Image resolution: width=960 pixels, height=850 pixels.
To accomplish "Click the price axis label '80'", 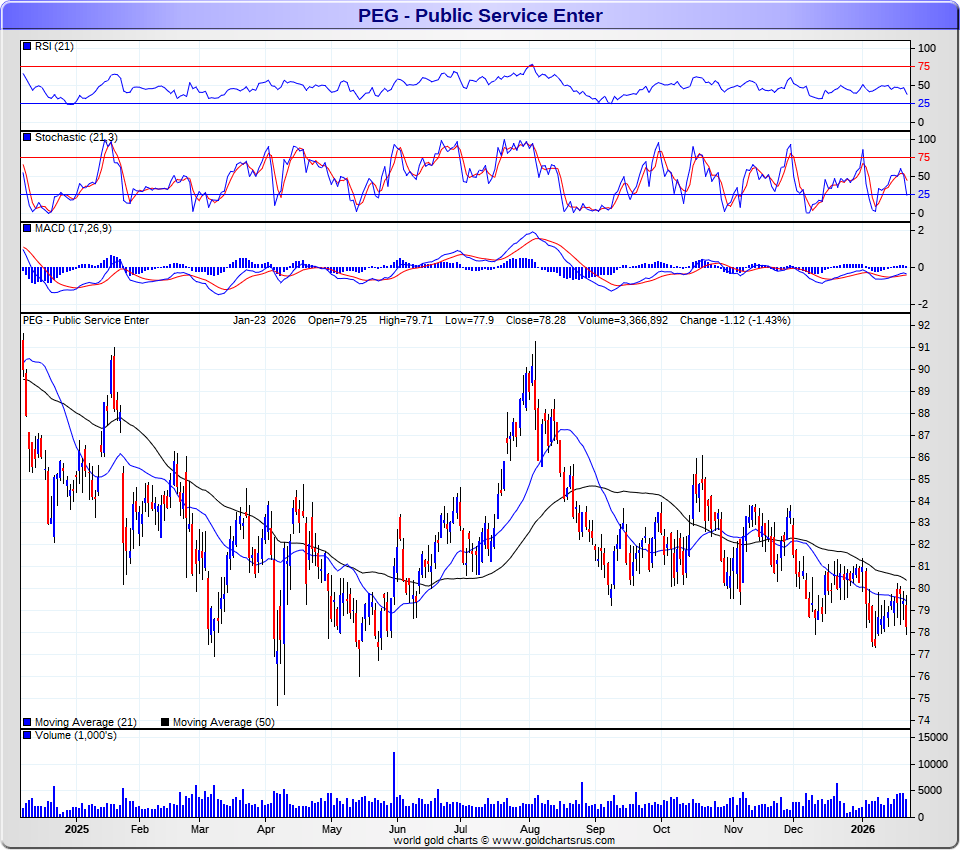I will point(924,589).
